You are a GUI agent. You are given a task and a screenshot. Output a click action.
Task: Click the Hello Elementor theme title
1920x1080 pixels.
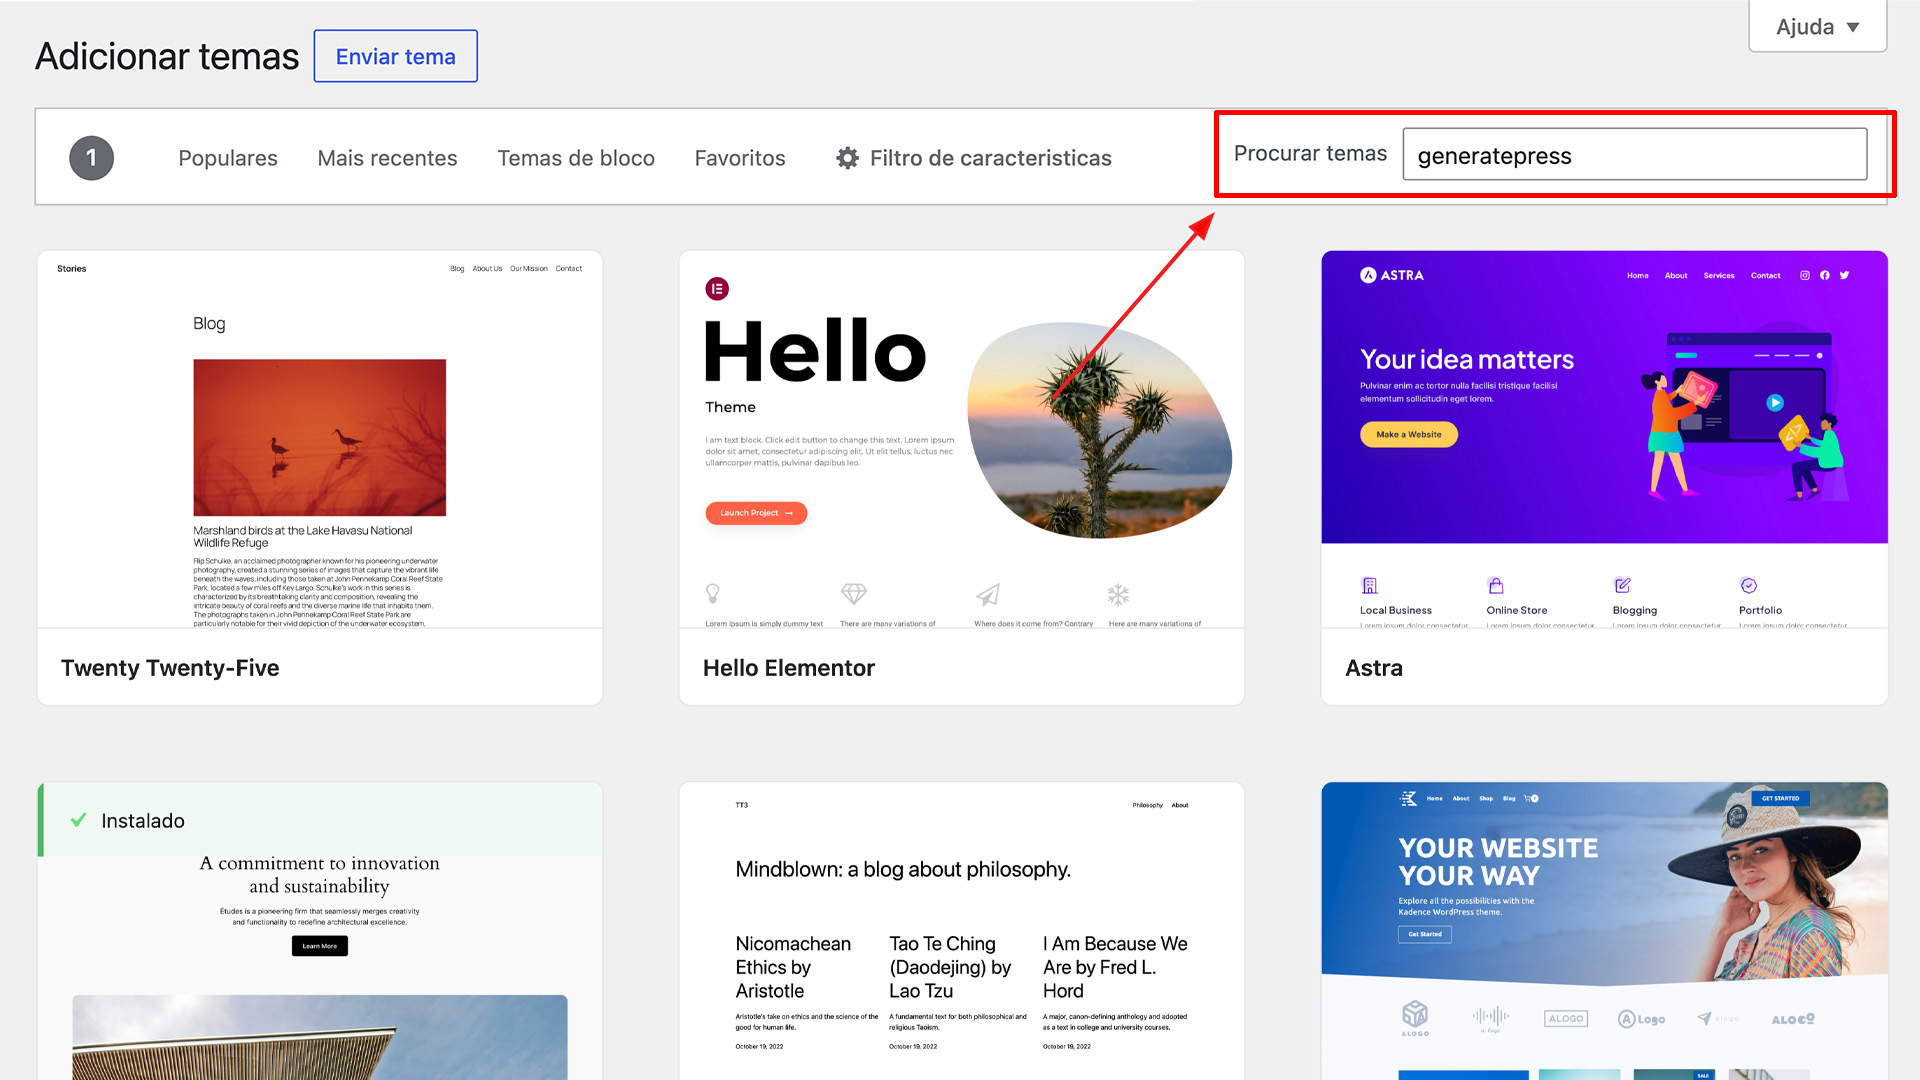point(789,668)
